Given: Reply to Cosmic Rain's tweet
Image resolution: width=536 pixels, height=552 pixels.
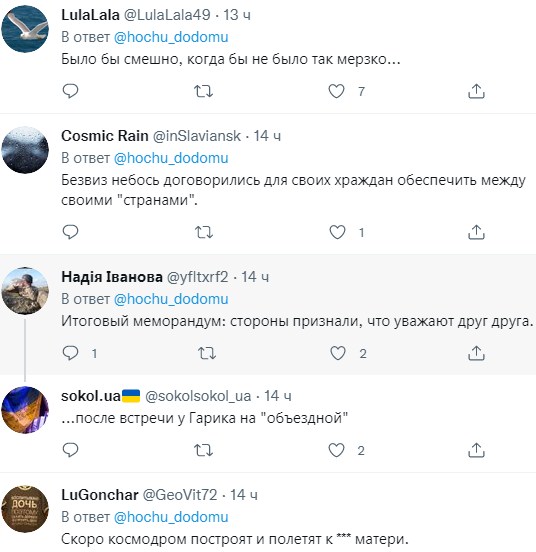Looking at the screenshot, I should coord(70,232).
